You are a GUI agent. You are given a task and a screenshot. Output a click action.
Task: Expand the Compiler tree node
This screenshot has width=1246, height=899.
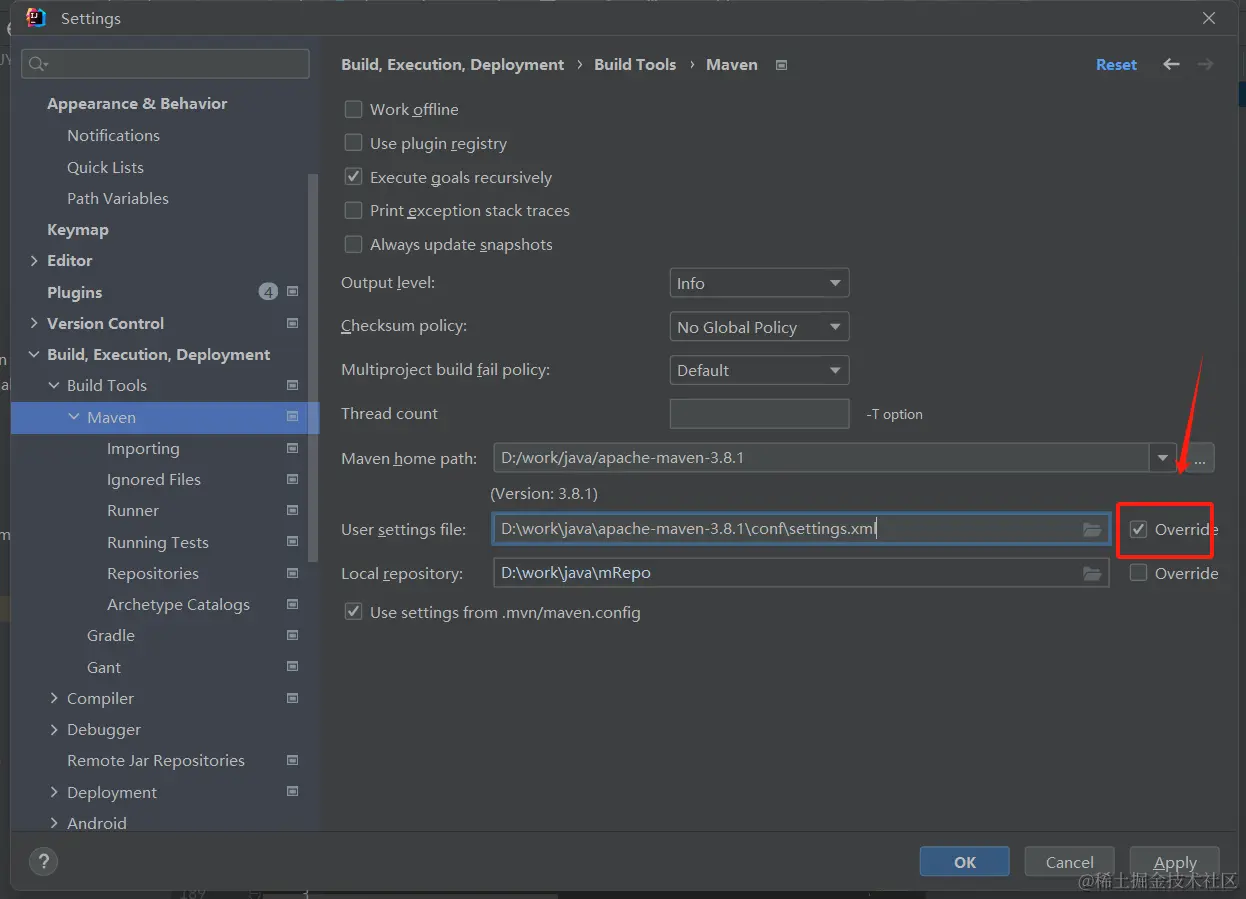point(54,698)
